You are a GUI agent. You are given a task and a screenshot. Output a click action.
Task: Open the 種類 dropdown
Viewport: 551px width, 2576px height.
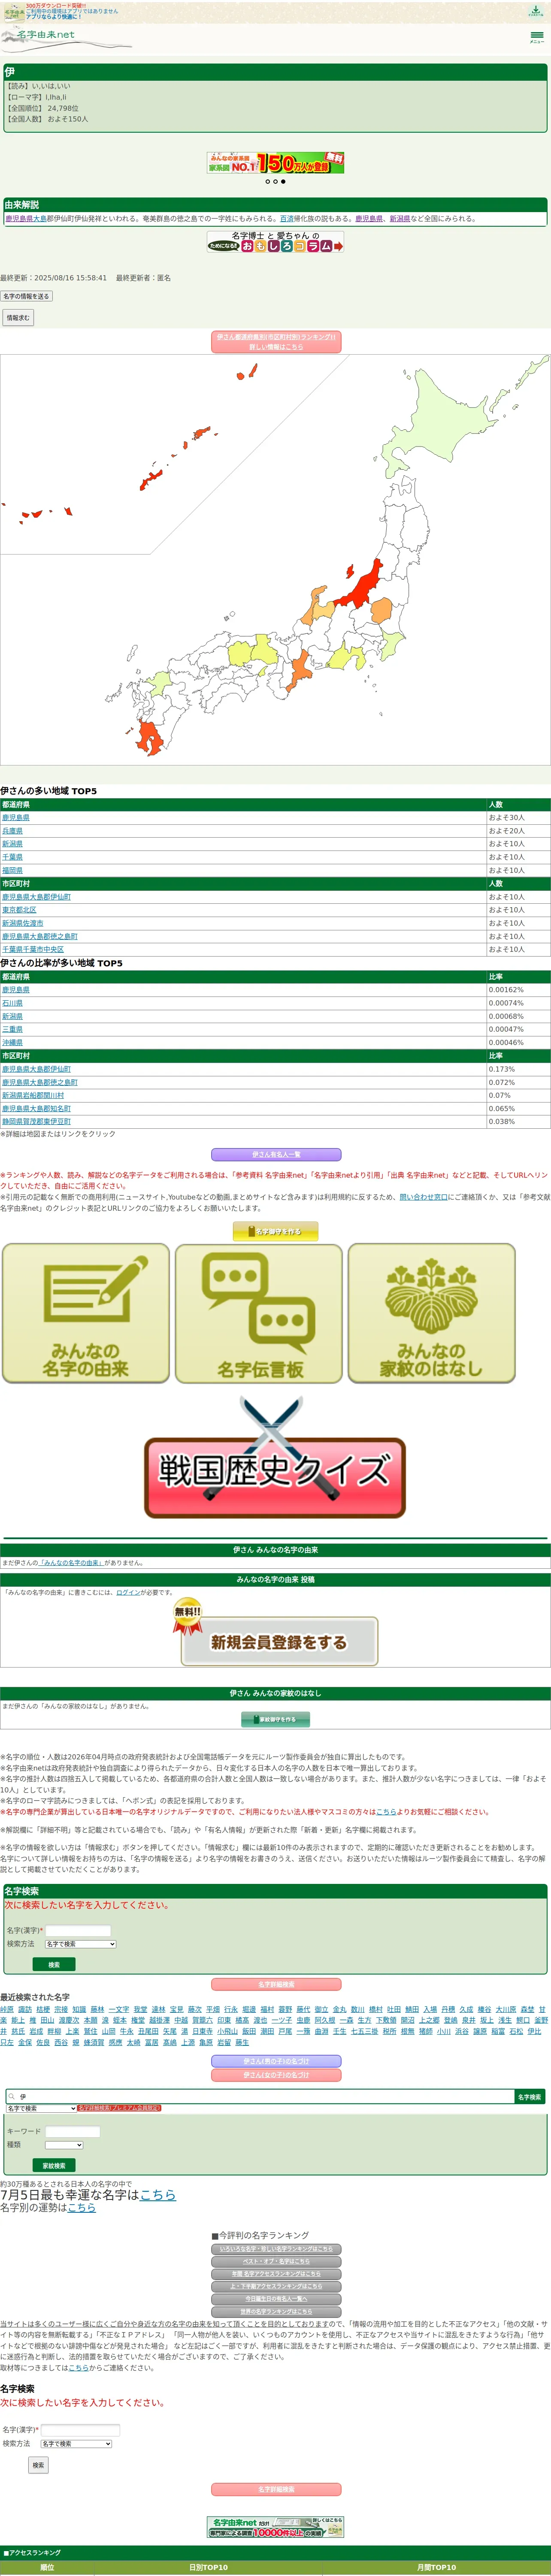click(64, 2144)
